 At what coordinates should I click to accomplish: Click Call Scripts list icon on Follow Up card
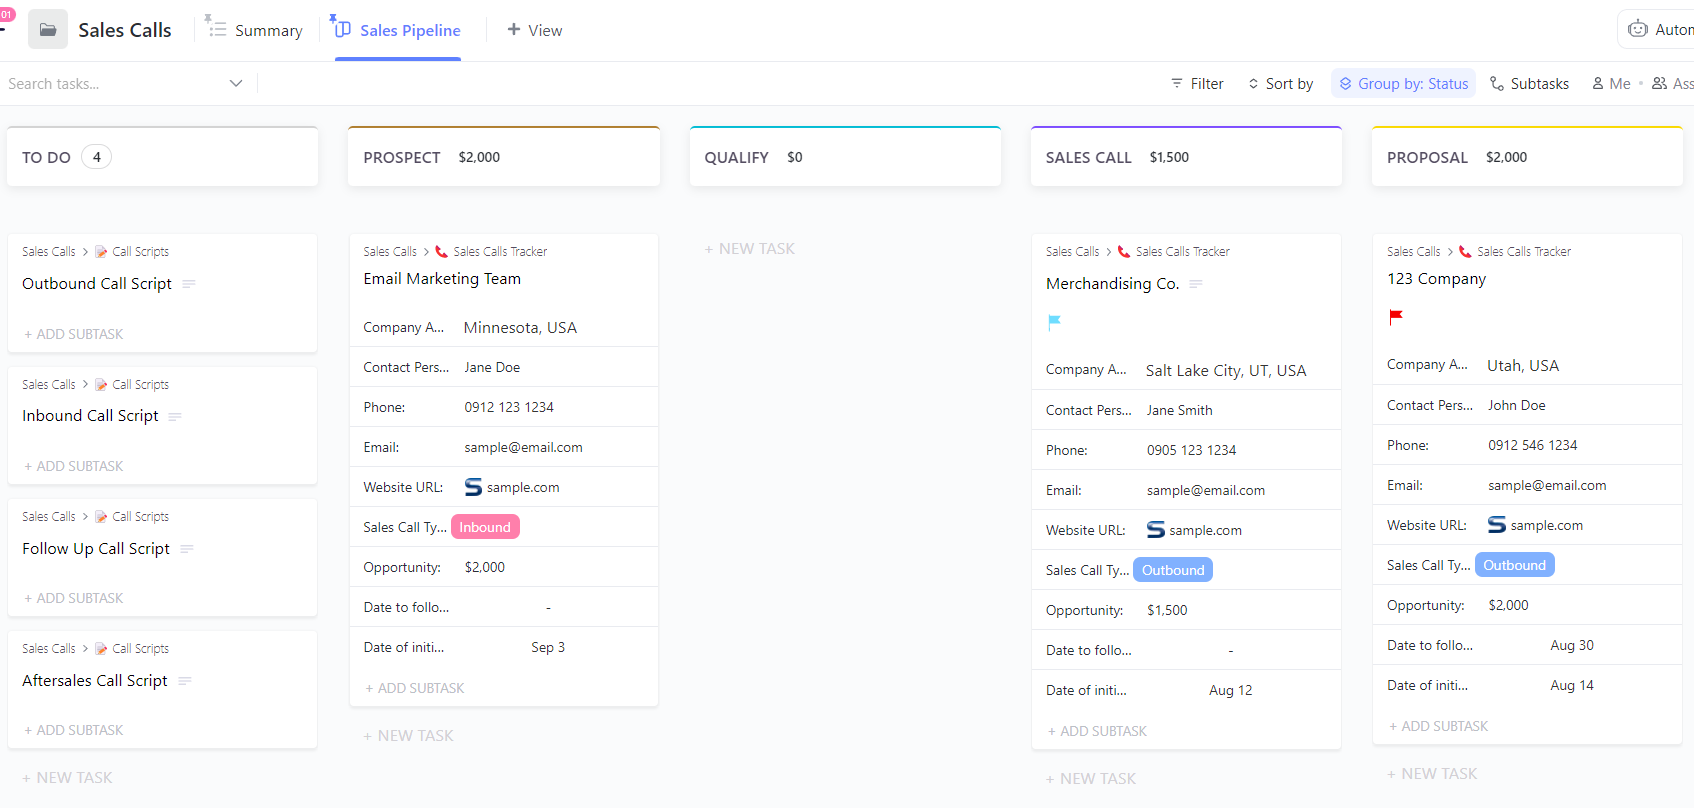[x=101, y=517]
